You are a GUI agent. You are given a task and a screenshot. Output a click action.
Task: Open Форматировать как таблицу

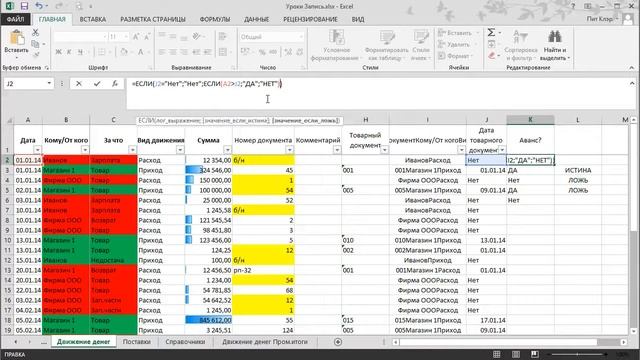pyautogui.click(x=386, y=45)
